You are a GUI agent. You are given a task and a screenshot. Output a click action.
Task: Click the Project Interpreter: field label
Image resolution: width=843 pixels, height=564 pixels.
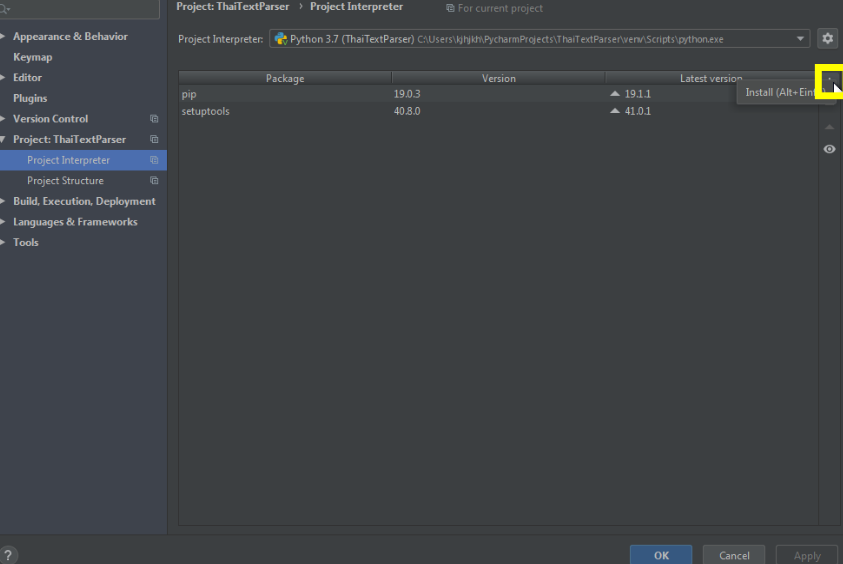tap(220, 39)
